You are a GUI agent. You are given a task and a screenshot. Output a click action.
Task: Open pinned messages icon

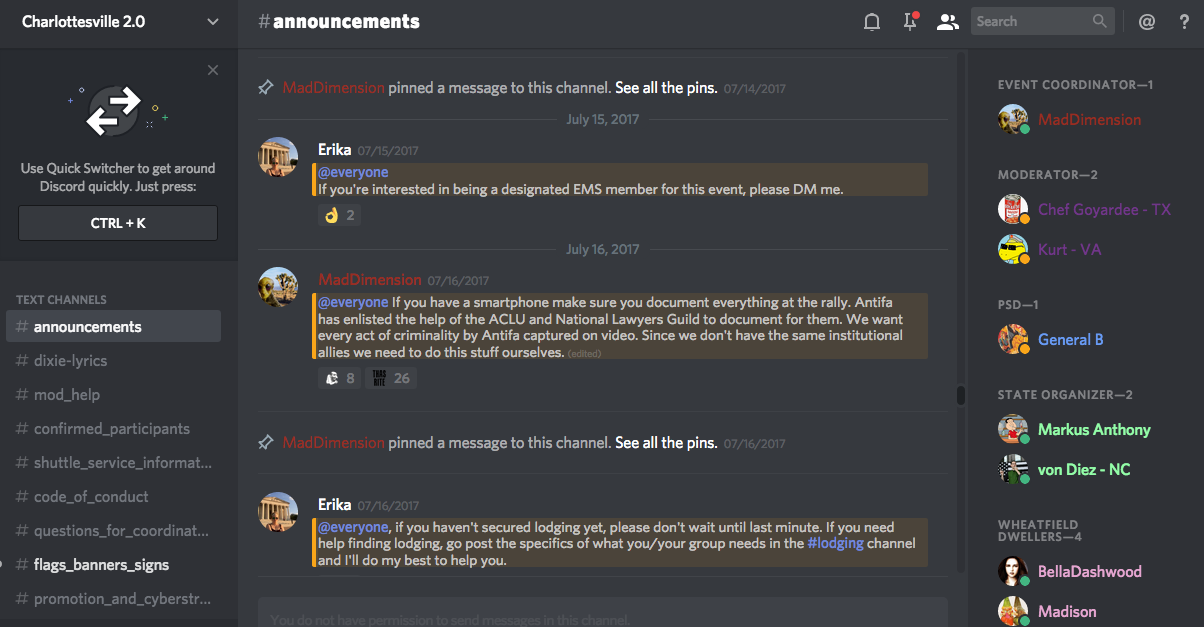pos(910,21)
